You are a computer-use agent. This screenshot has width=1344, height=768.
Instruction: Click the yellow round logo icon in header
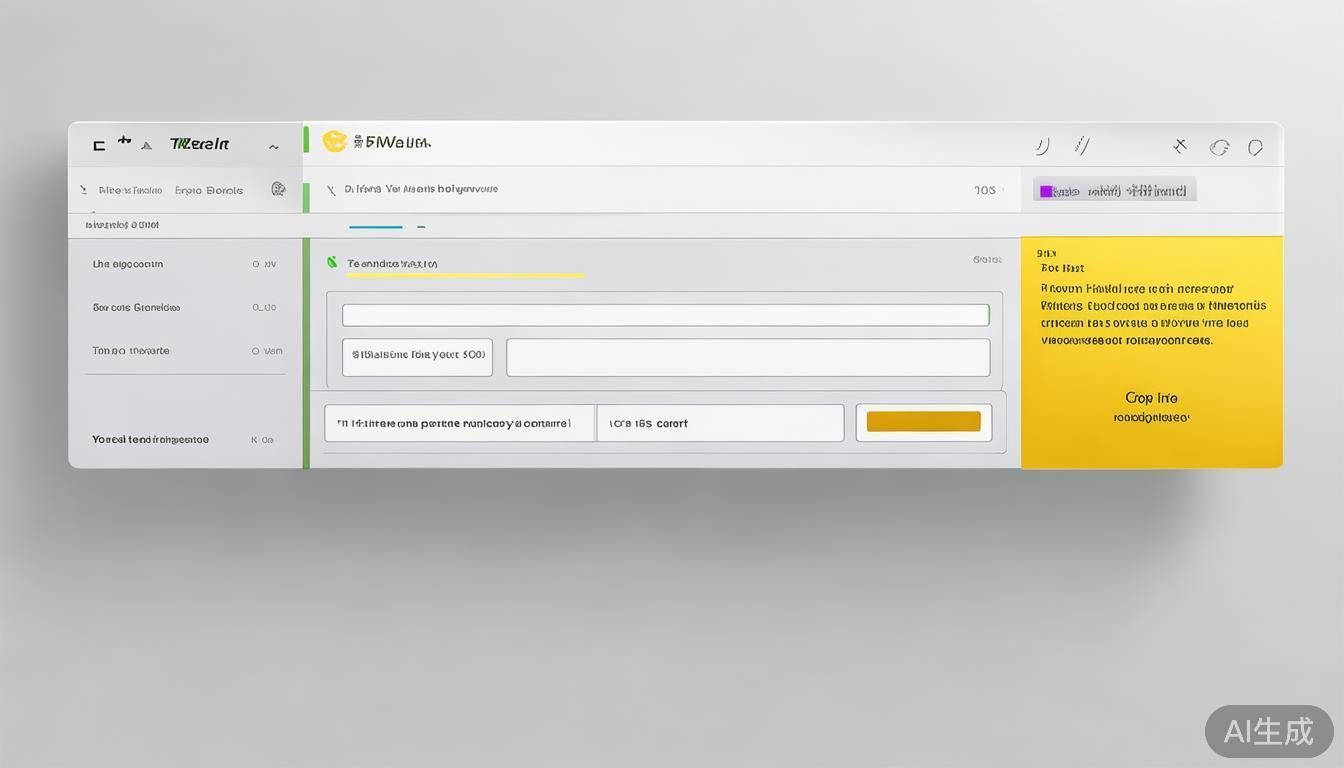334,142
